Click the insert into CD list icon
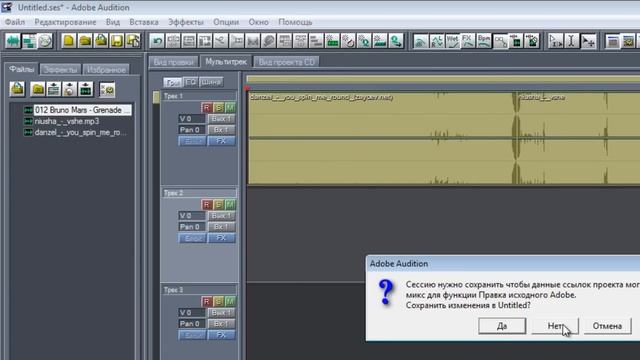 point(69,89)
